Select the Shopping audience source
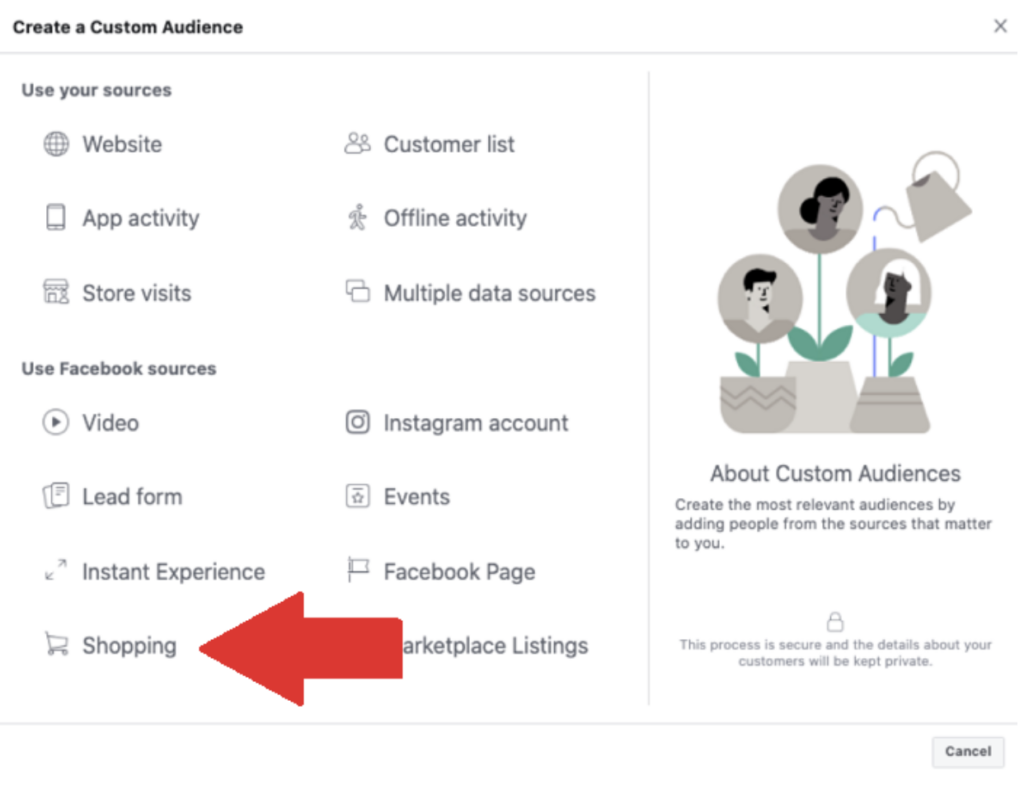 click(128, 646)
